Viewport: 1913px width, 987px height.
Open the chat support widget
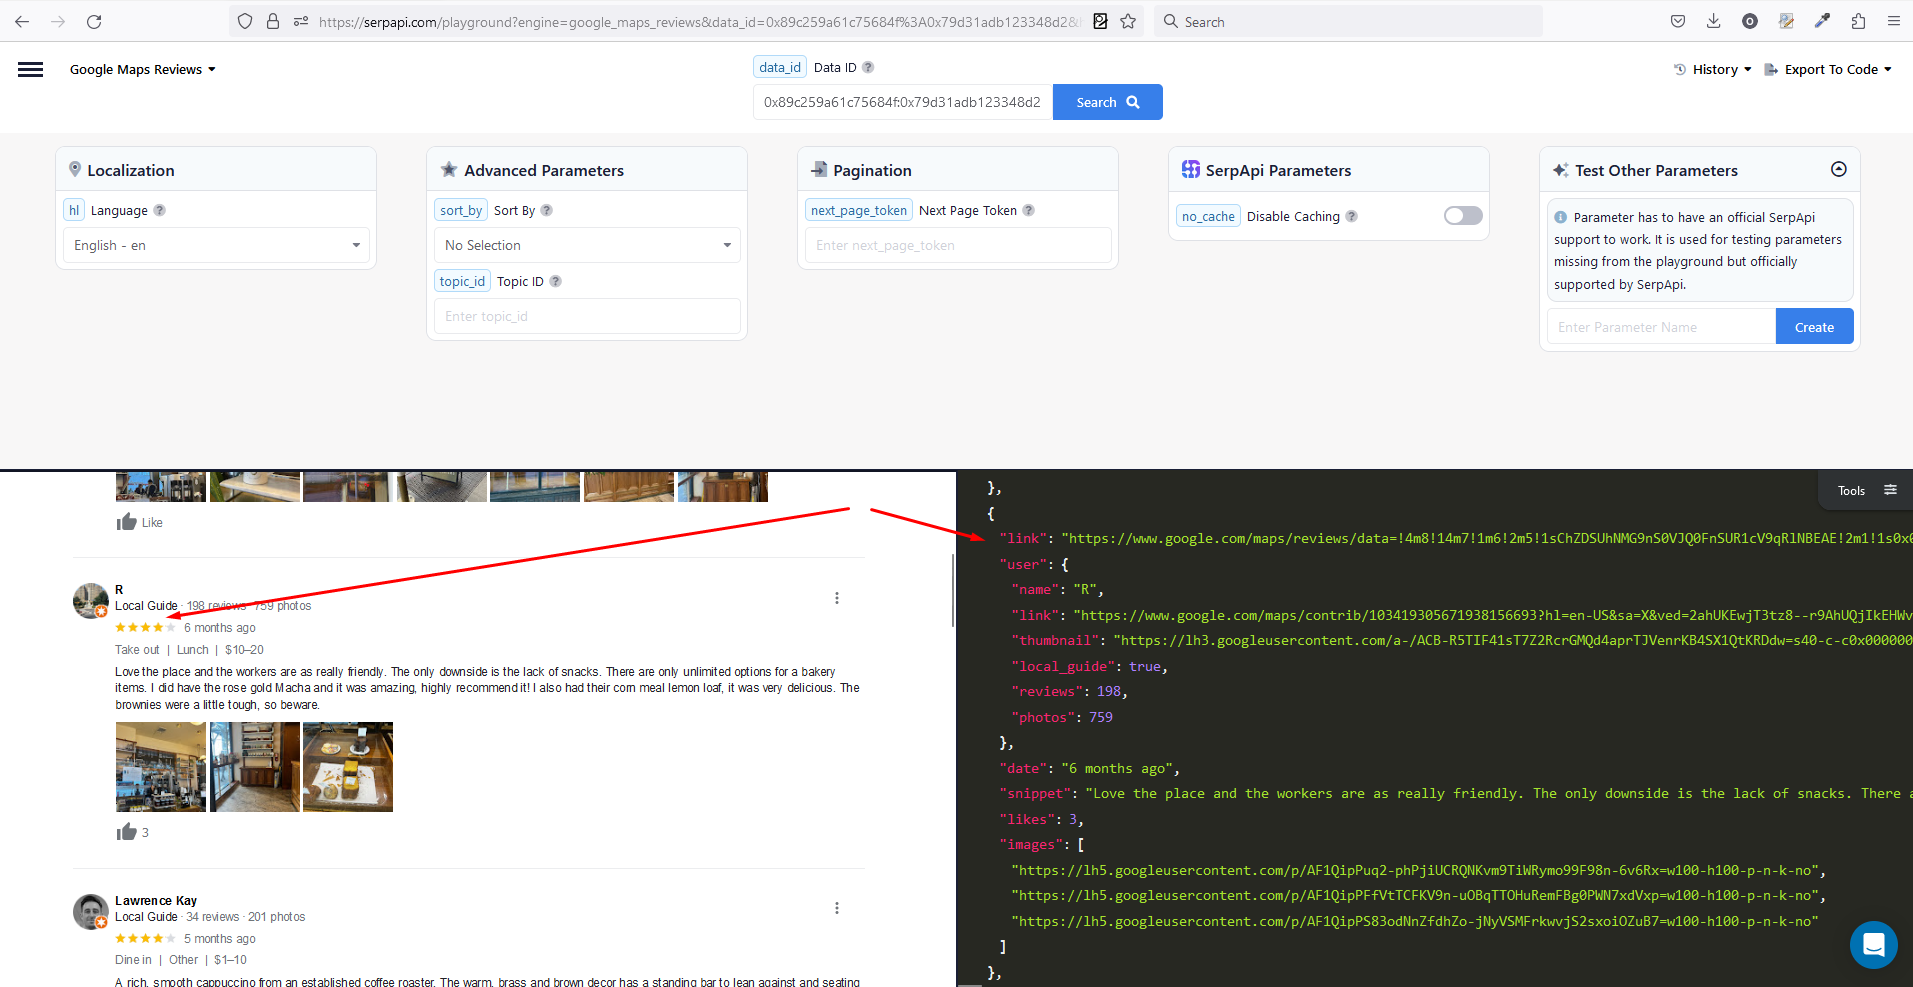point(1873,944)
